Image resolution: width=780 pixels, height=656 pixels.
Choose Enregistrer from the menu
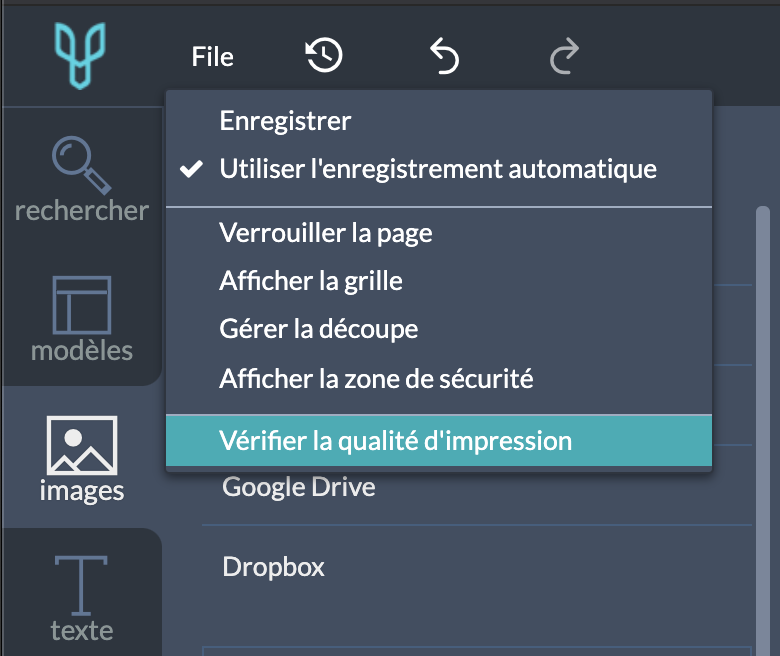click(x=439, y=121)
